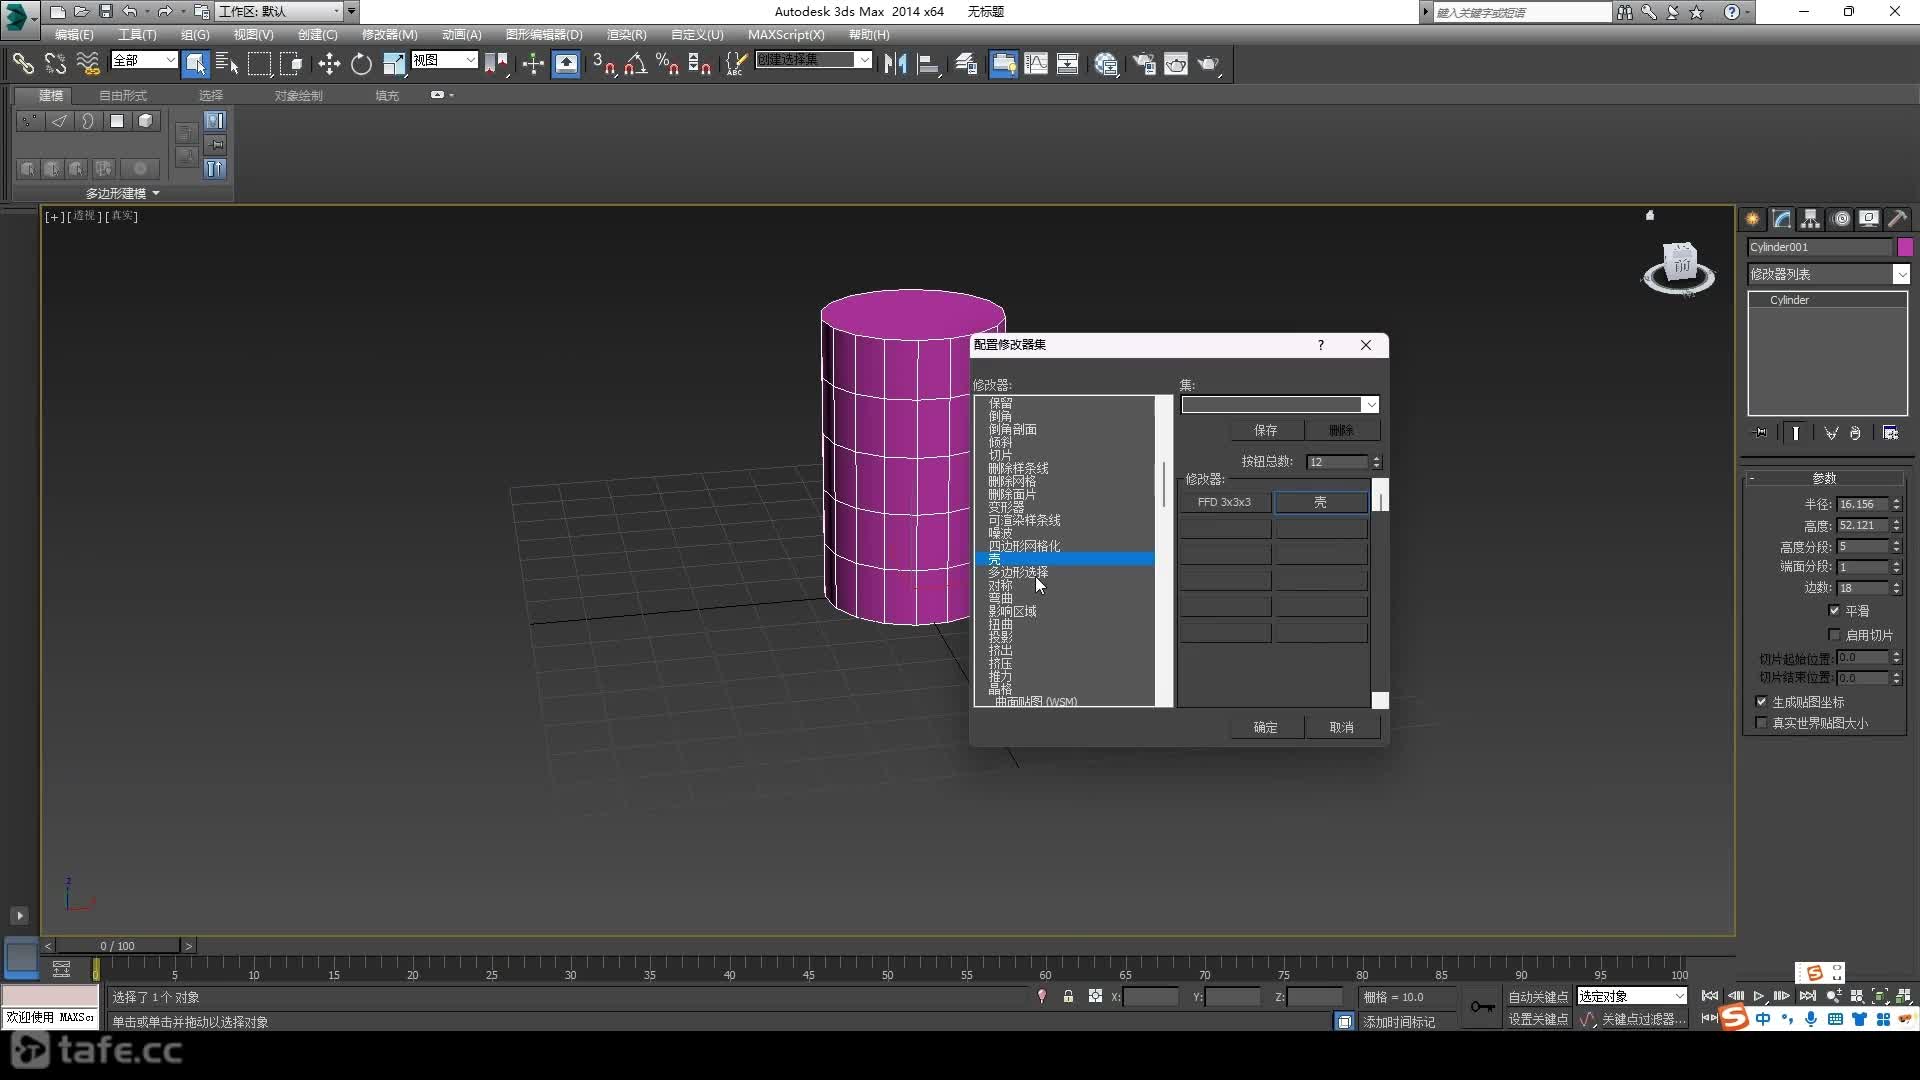This screenshot has width=1920, height=1080.
Task: Switch to the 自由形式 ribbon tab
Action: coord(123,95)
